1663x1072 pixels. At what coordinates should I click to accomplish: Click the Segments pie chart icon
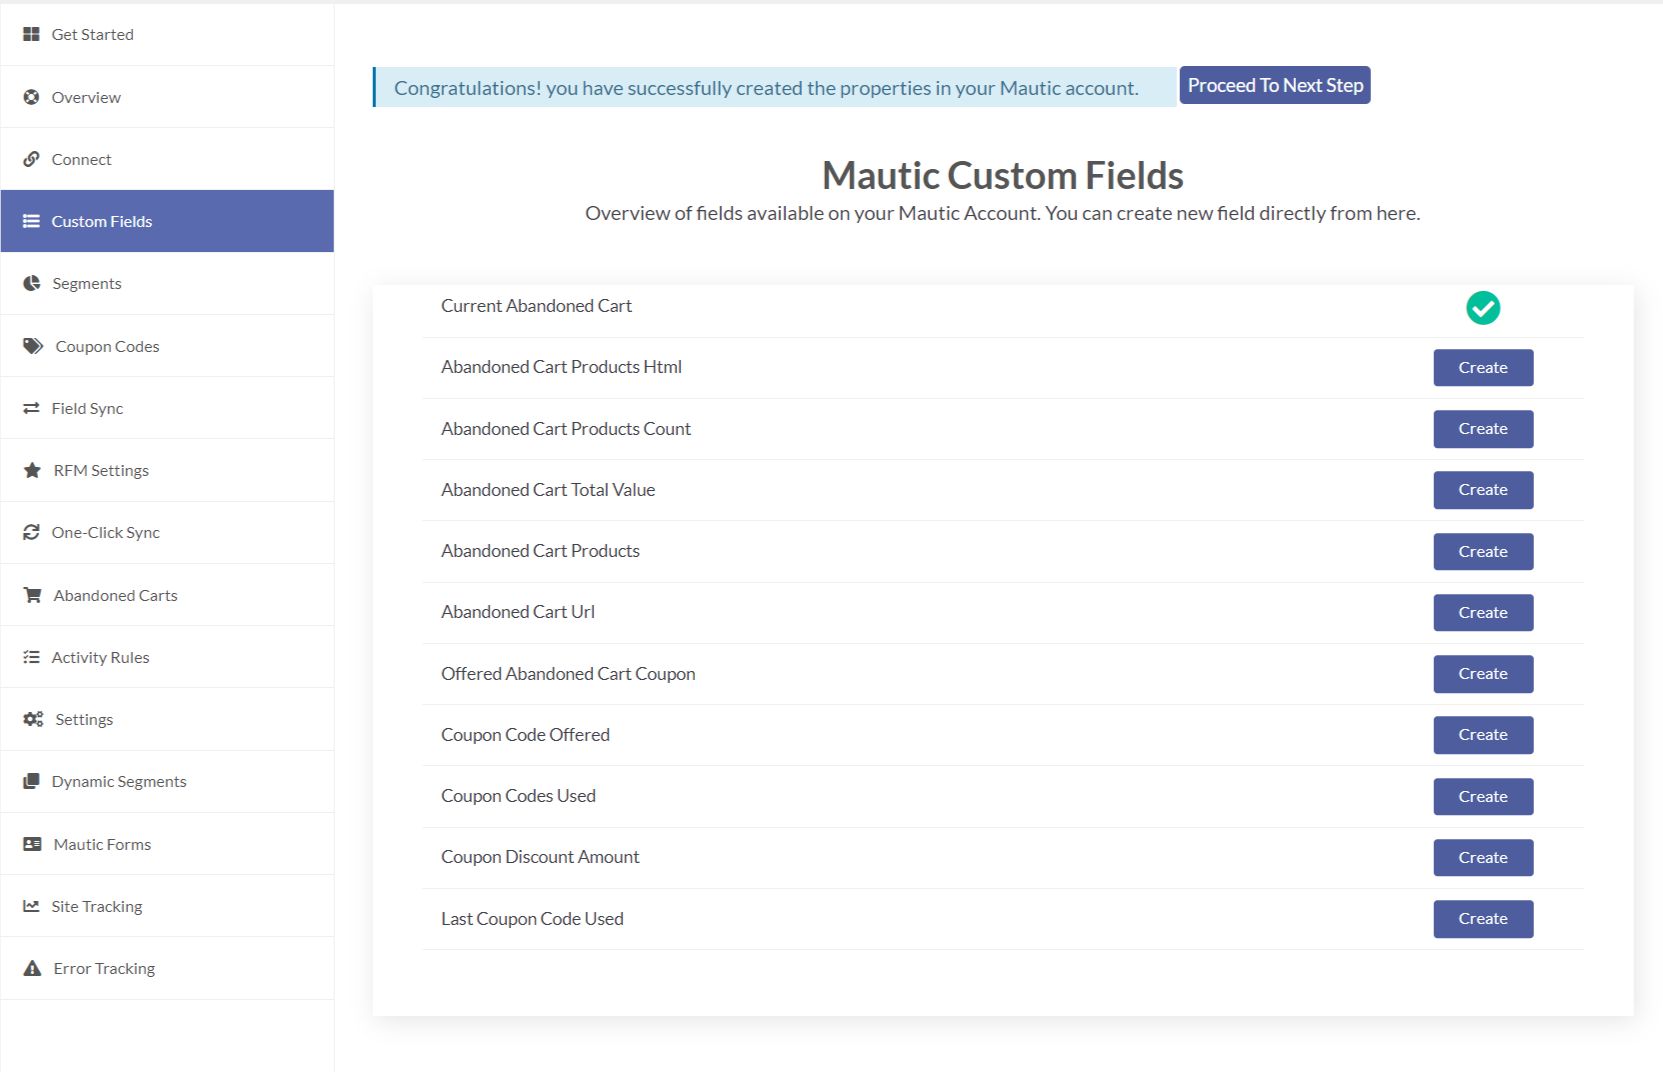(31, 283)
